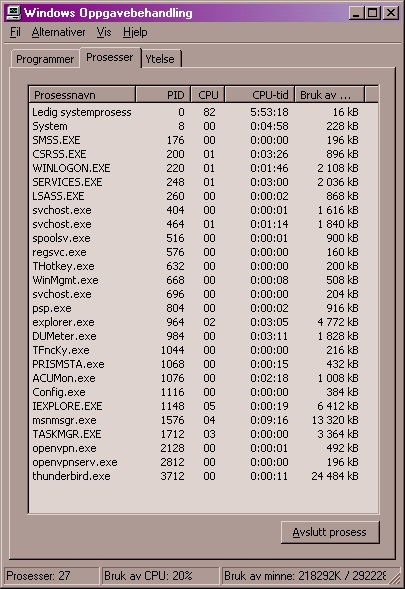Viewport: 405px width, 589px height.
Task: Select the openvpn.exe process
Action: click(x=203, y=448)
